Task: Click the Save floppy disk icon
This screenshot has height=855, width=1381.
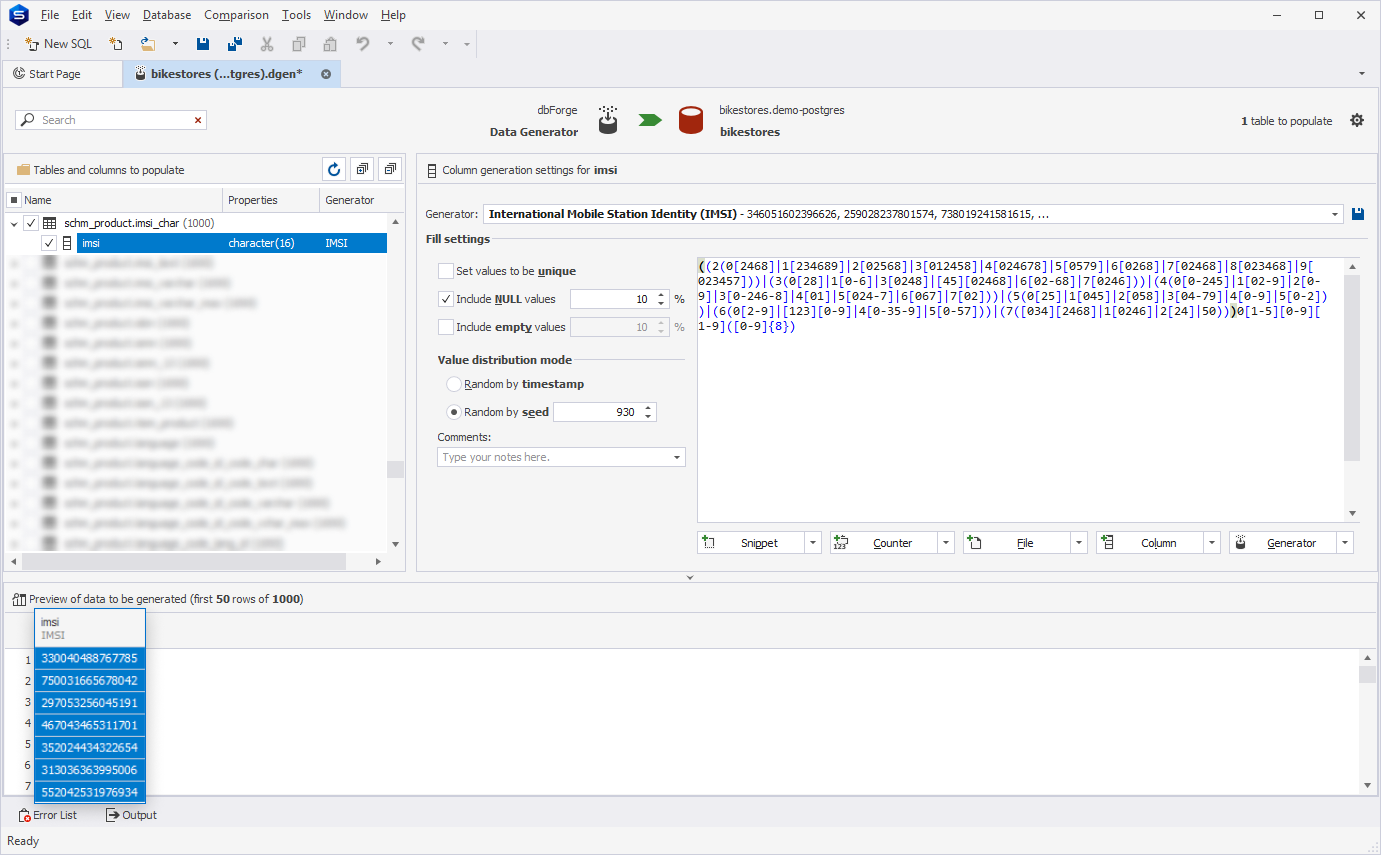Action: (203, 44)
